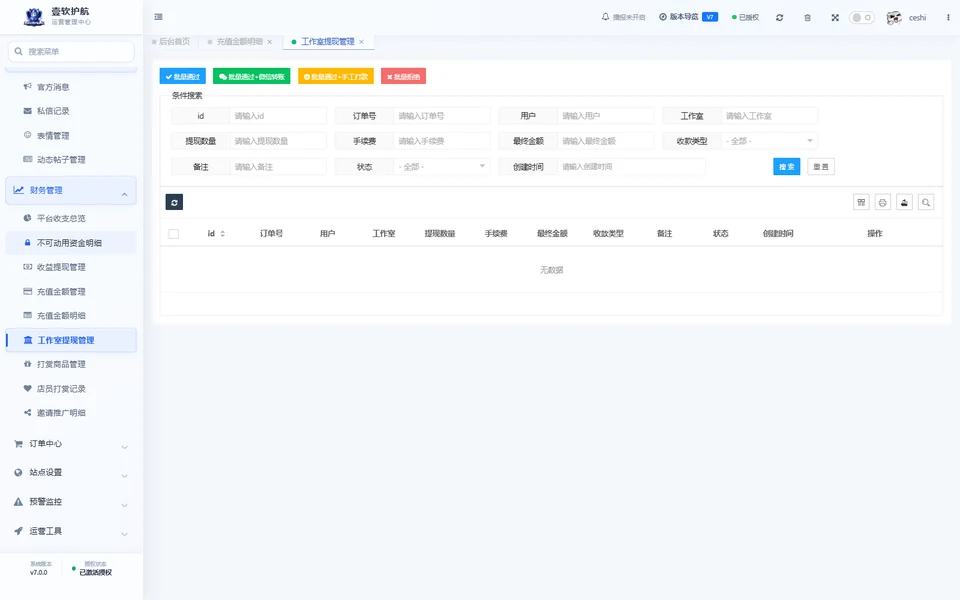Screen dimensions: 960x600
Task: Tick the select-all checkbox in table header
Action: click(174, 233)
